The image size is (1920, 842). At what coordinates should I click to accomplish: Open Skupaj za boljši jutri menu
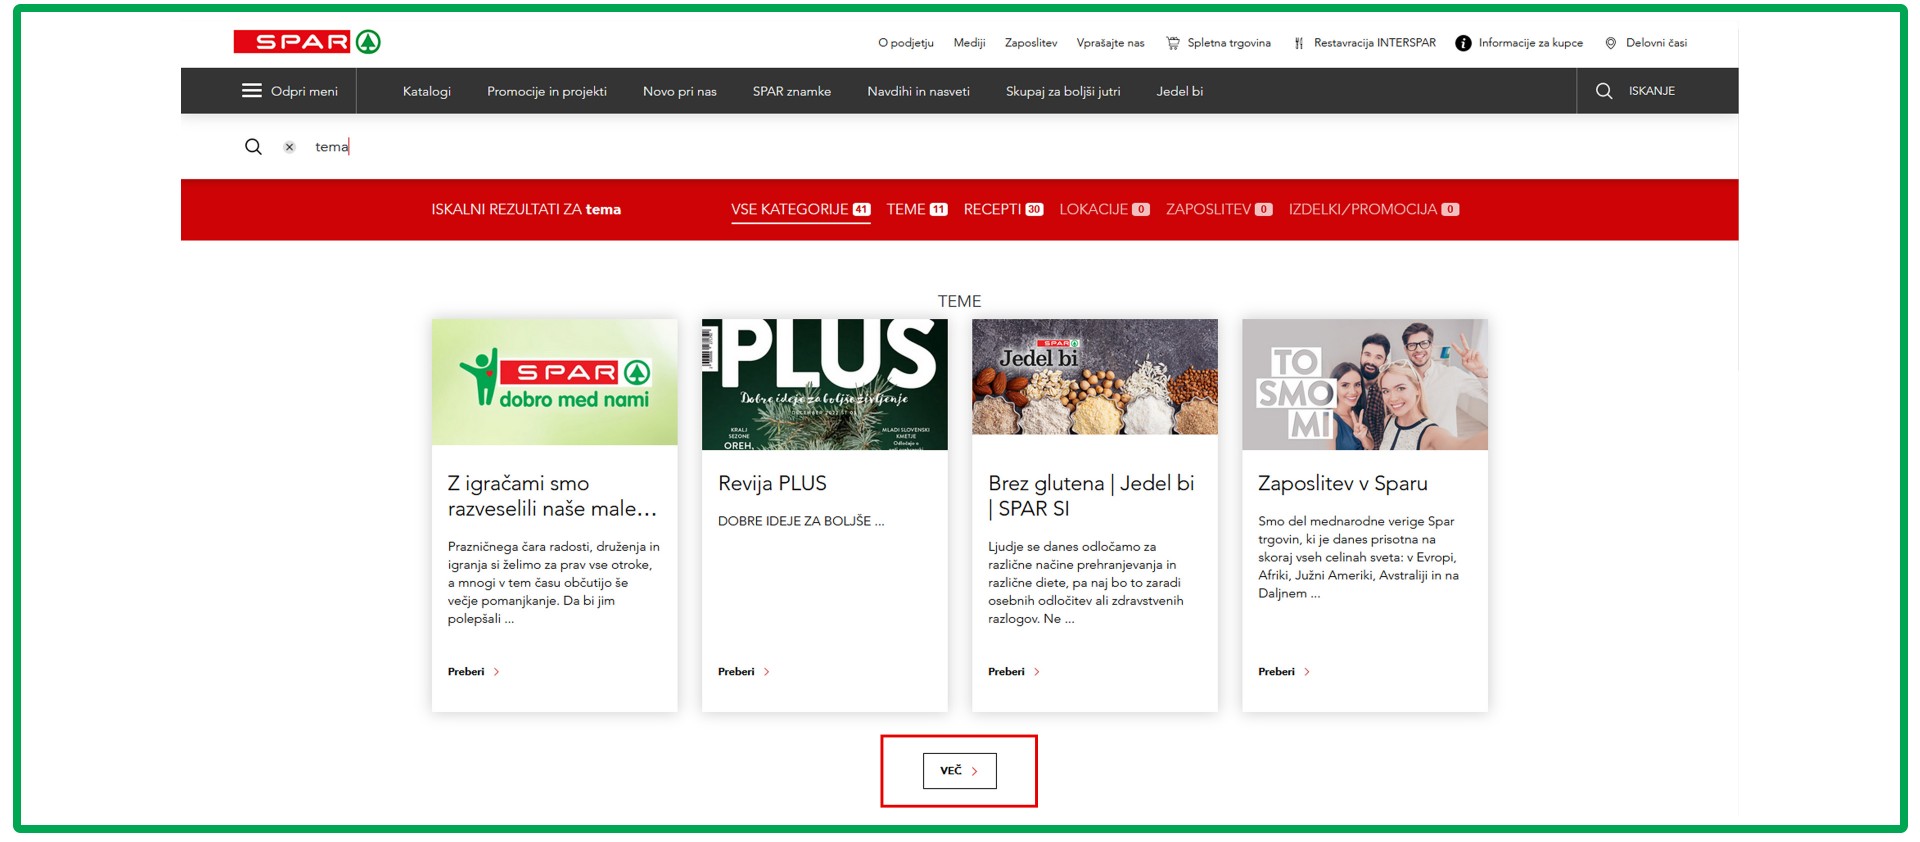pyautogui.click(x=1063, y=91)
